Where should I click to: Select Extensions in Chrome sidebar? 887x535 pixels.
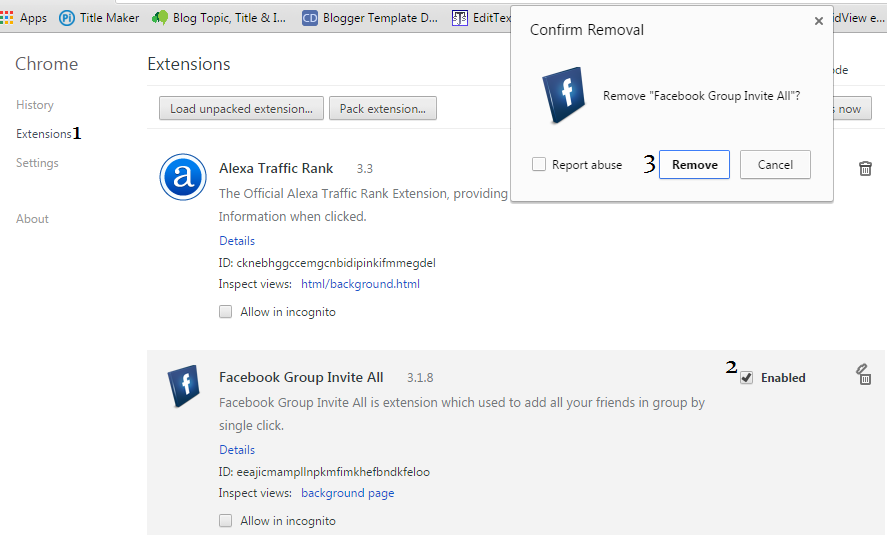[x=44, y=134]
